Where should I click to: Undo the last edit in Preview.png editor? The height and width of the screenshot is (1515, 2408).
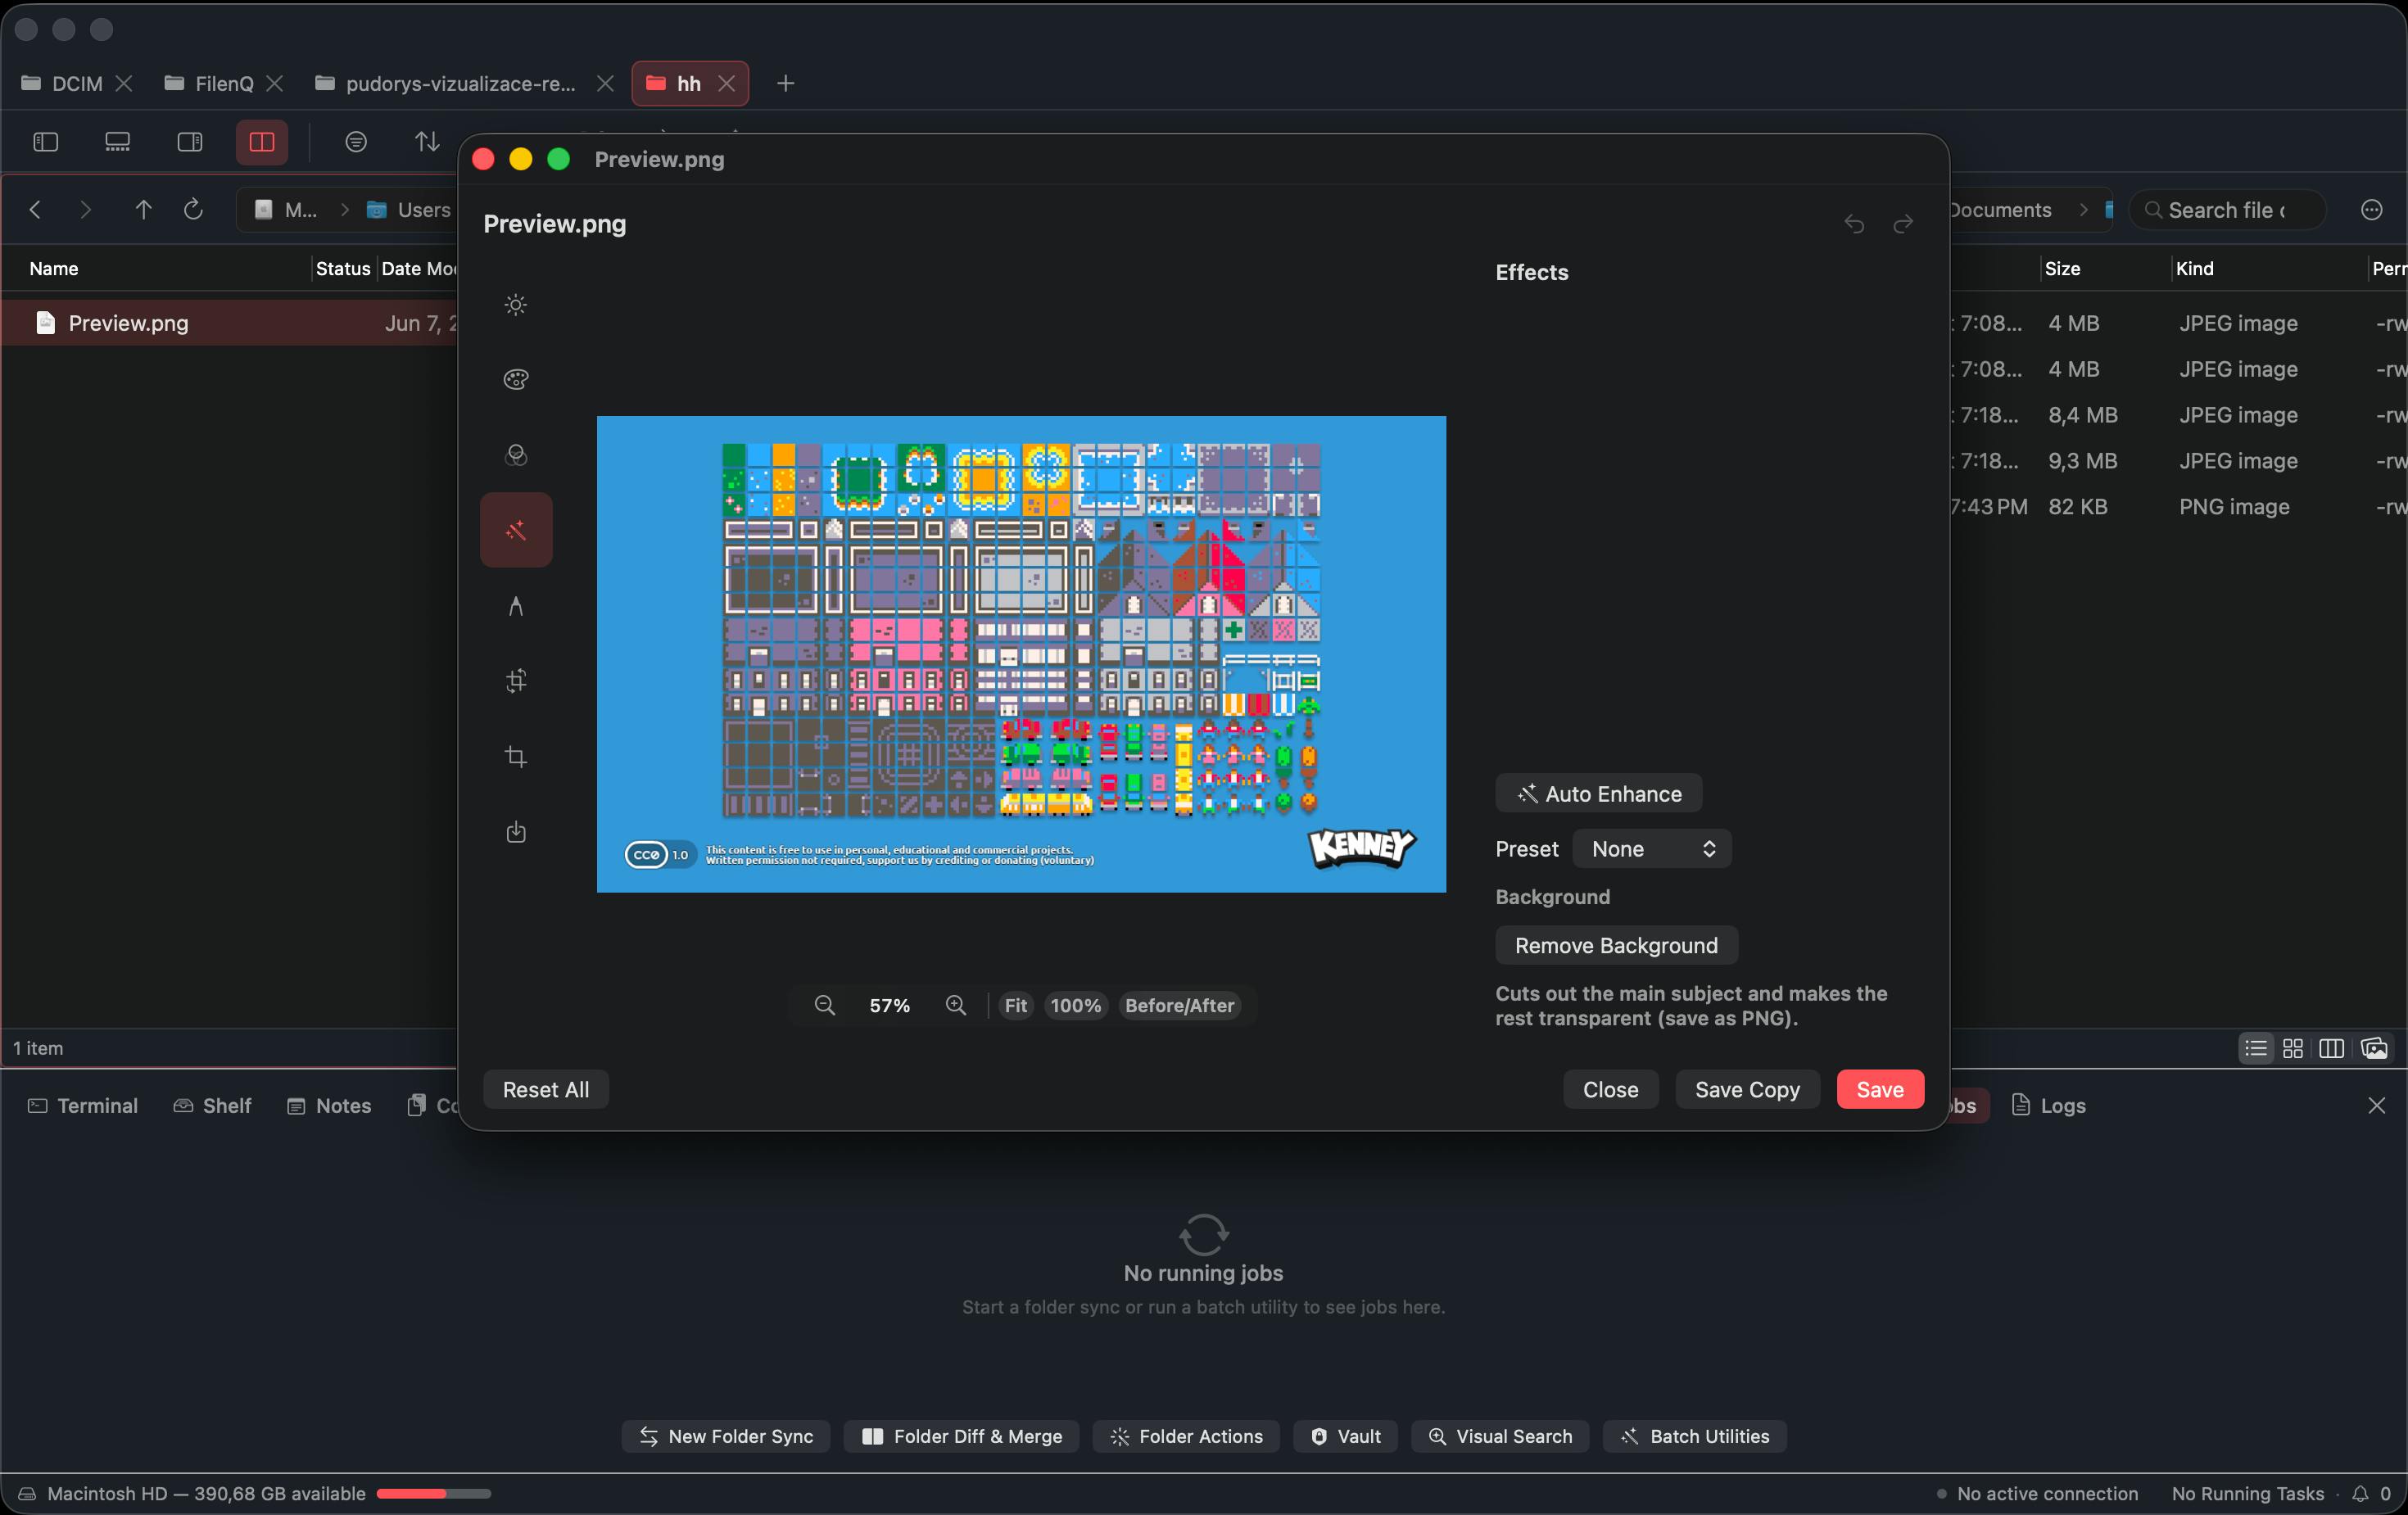point(1854,224)
